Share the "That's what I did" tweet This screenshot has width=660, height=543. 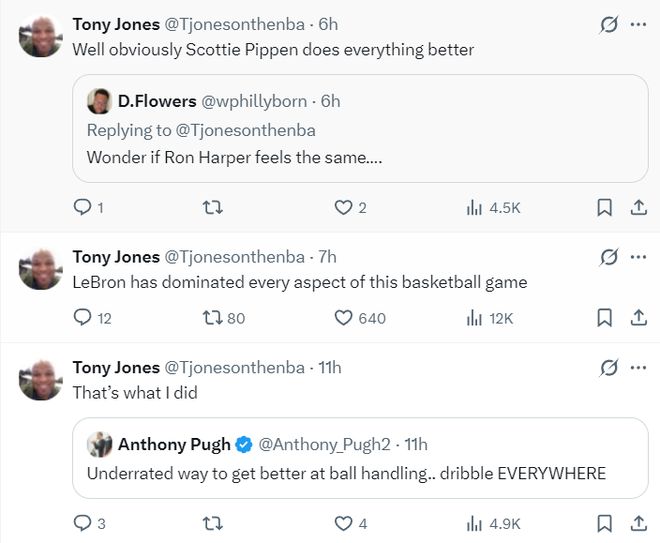pyautogui.click(x=638, y=523)
